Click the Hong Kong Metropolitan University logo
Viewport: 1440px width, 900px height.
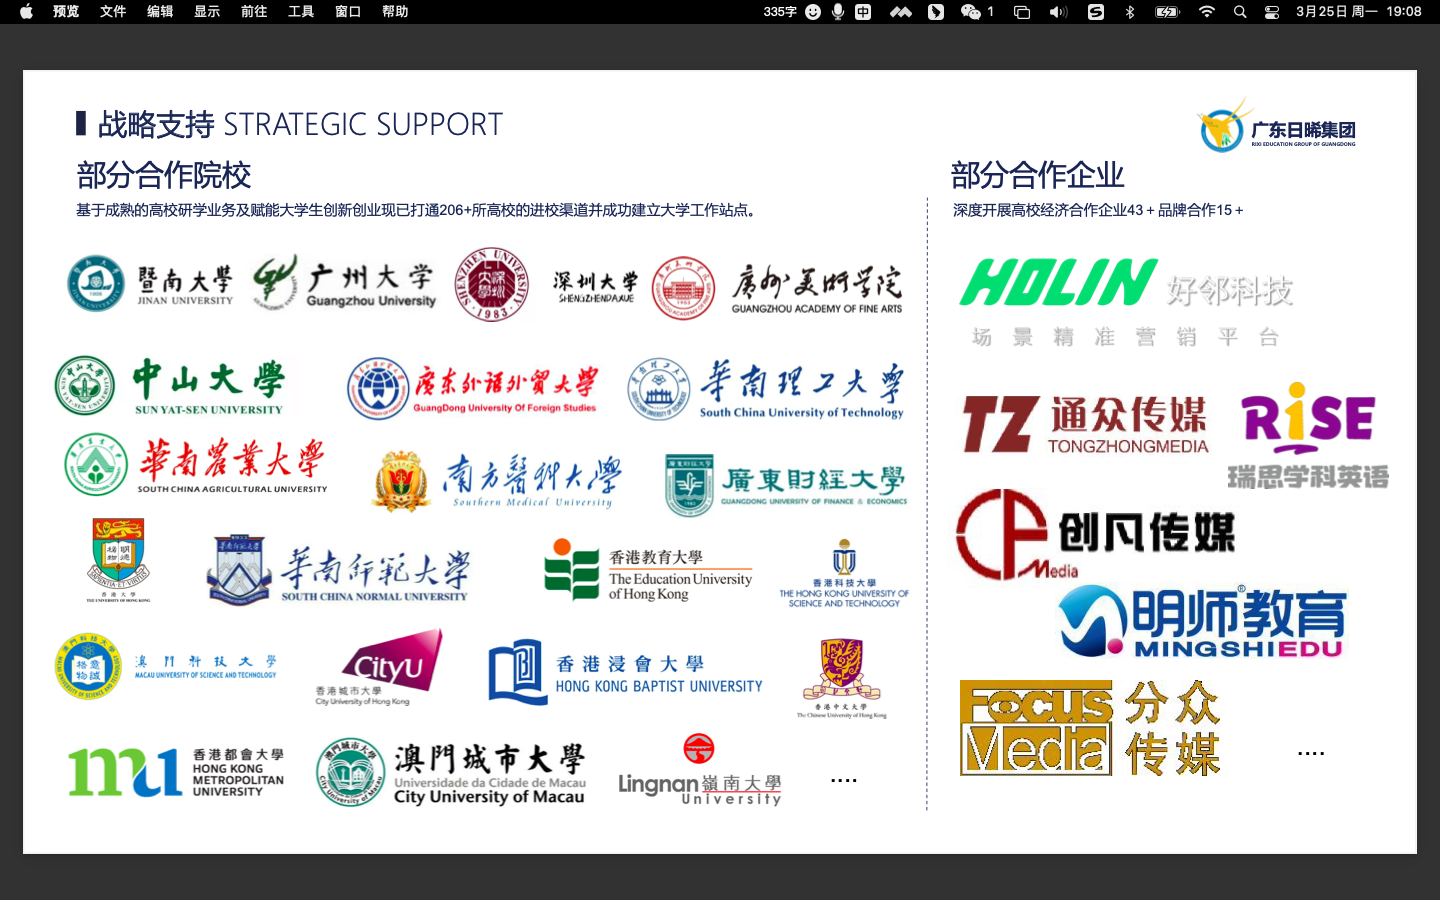pyautogui.click(x=177, y=772)
